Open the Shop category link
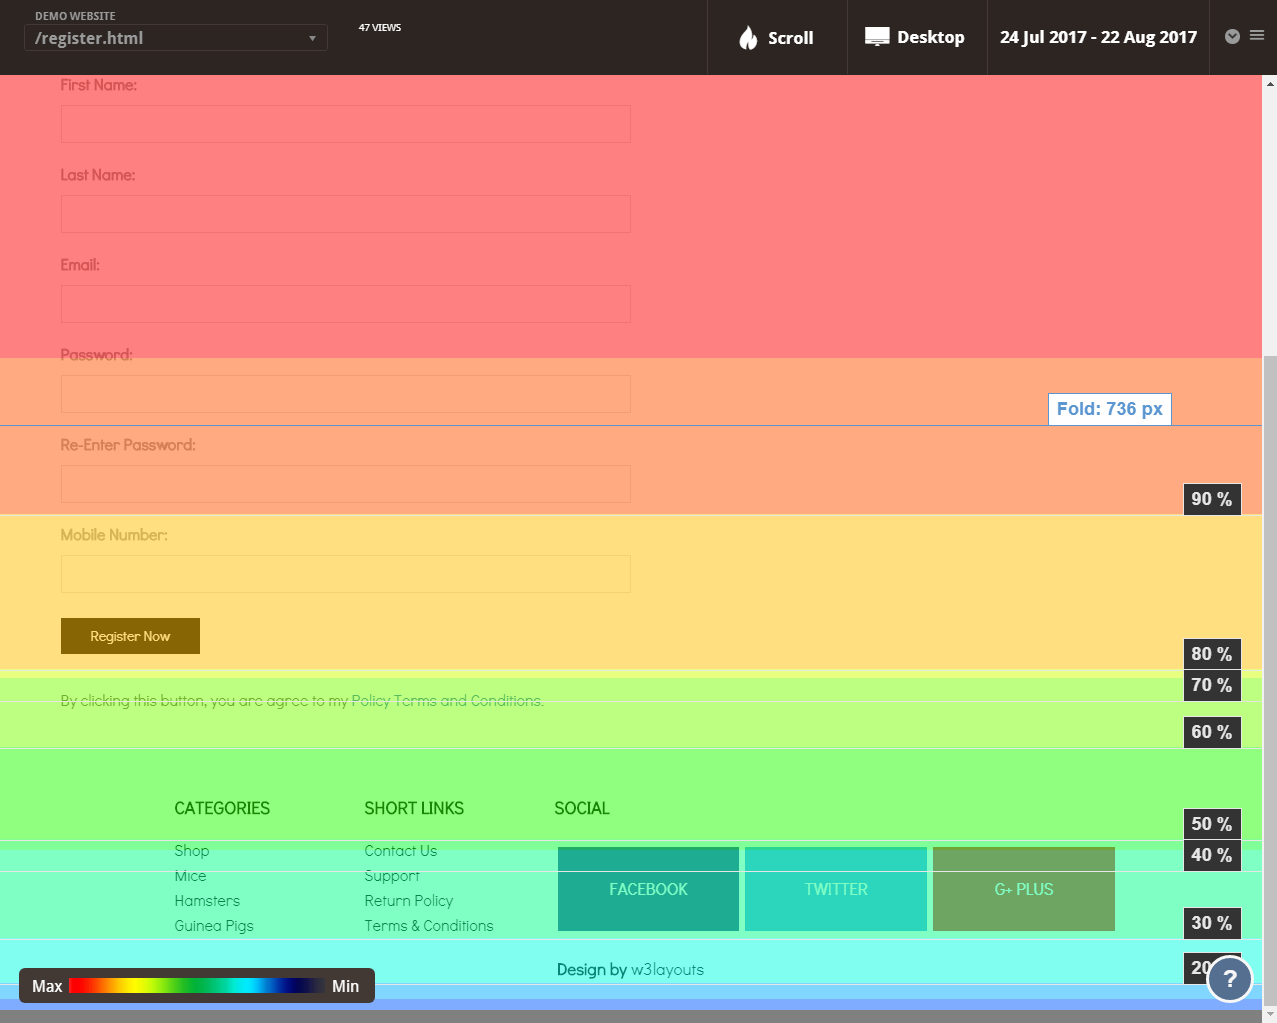Image resolution: width=1277 pixels, height=1023 pixels. (192, 851)
